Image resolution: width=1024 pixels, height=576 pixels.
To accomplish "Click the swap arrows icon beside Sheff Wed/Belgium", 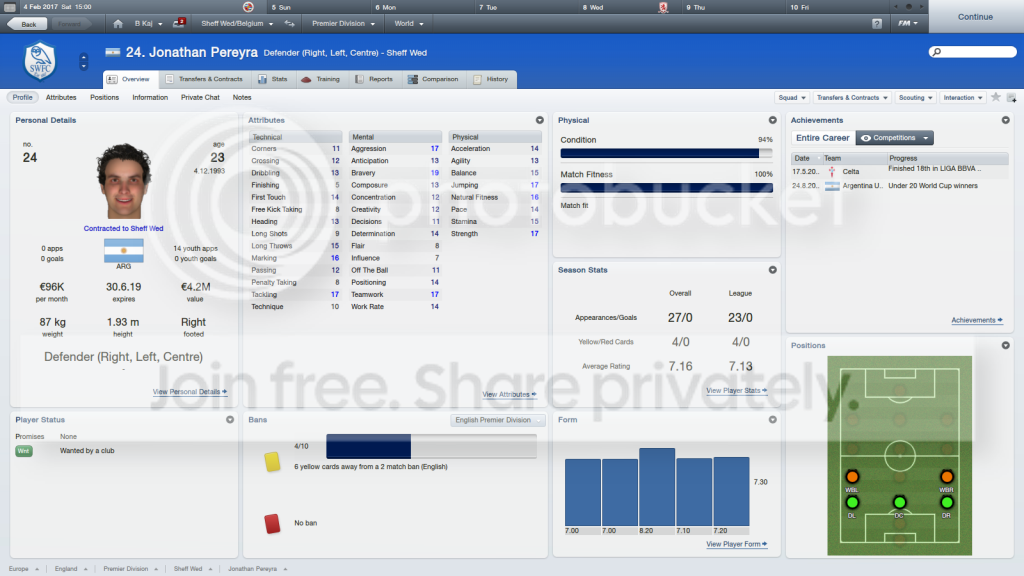I will click(x=289, y=24).
